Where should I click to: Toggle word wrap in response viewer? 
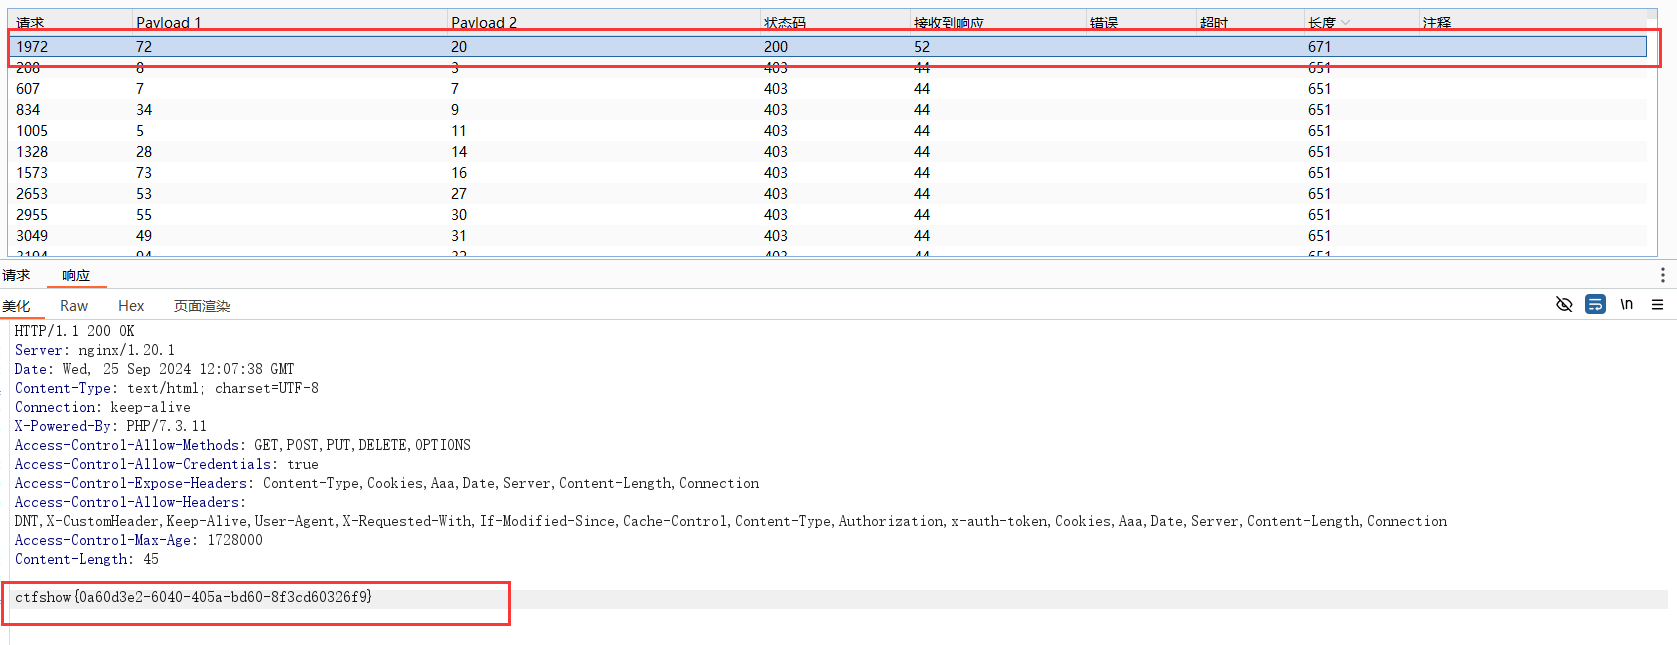(x=1595, y=305)
